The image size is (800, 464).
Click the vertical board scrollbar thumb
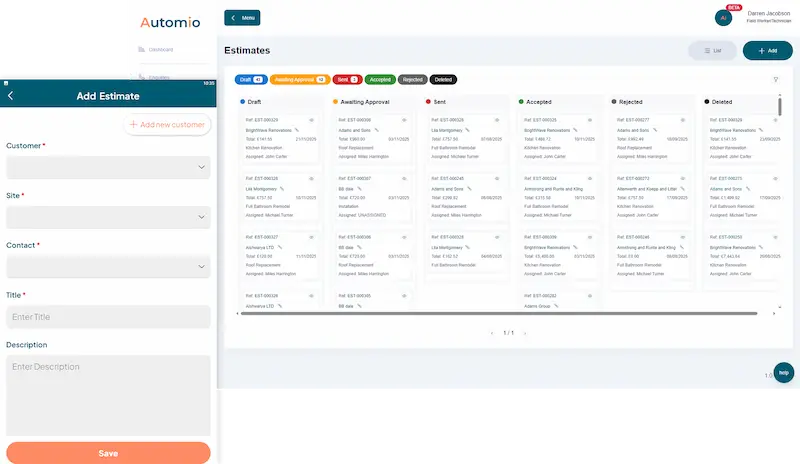click(780, 106)
